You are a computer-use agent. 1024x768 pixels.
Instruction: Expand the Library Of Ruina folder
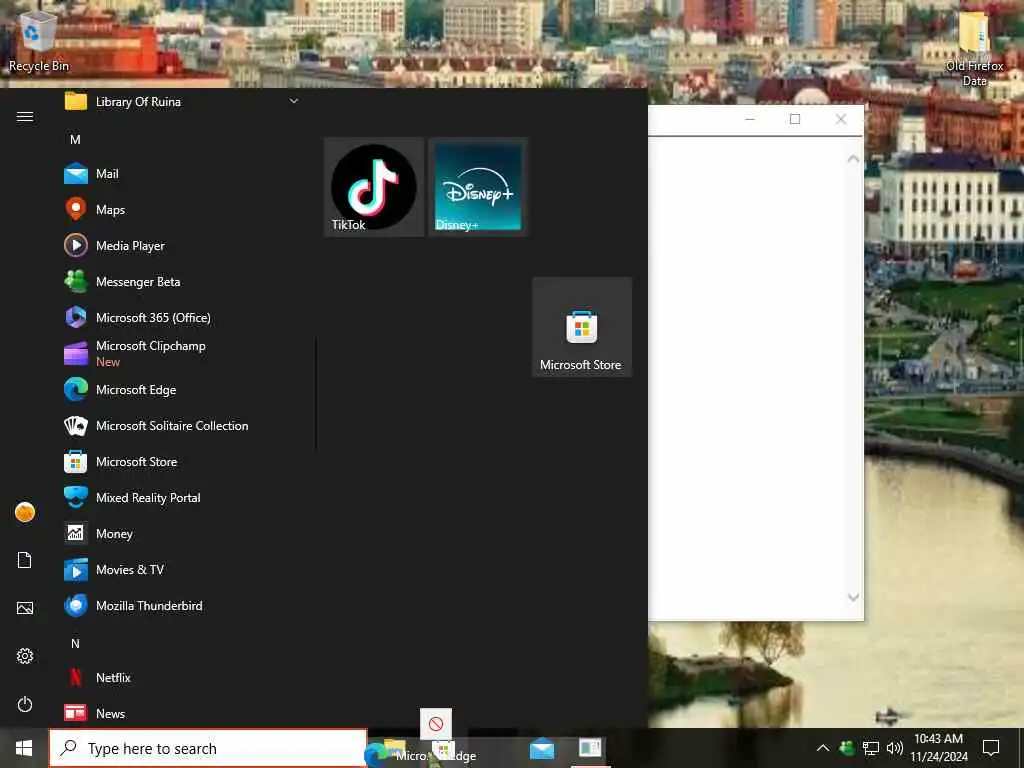182,102
